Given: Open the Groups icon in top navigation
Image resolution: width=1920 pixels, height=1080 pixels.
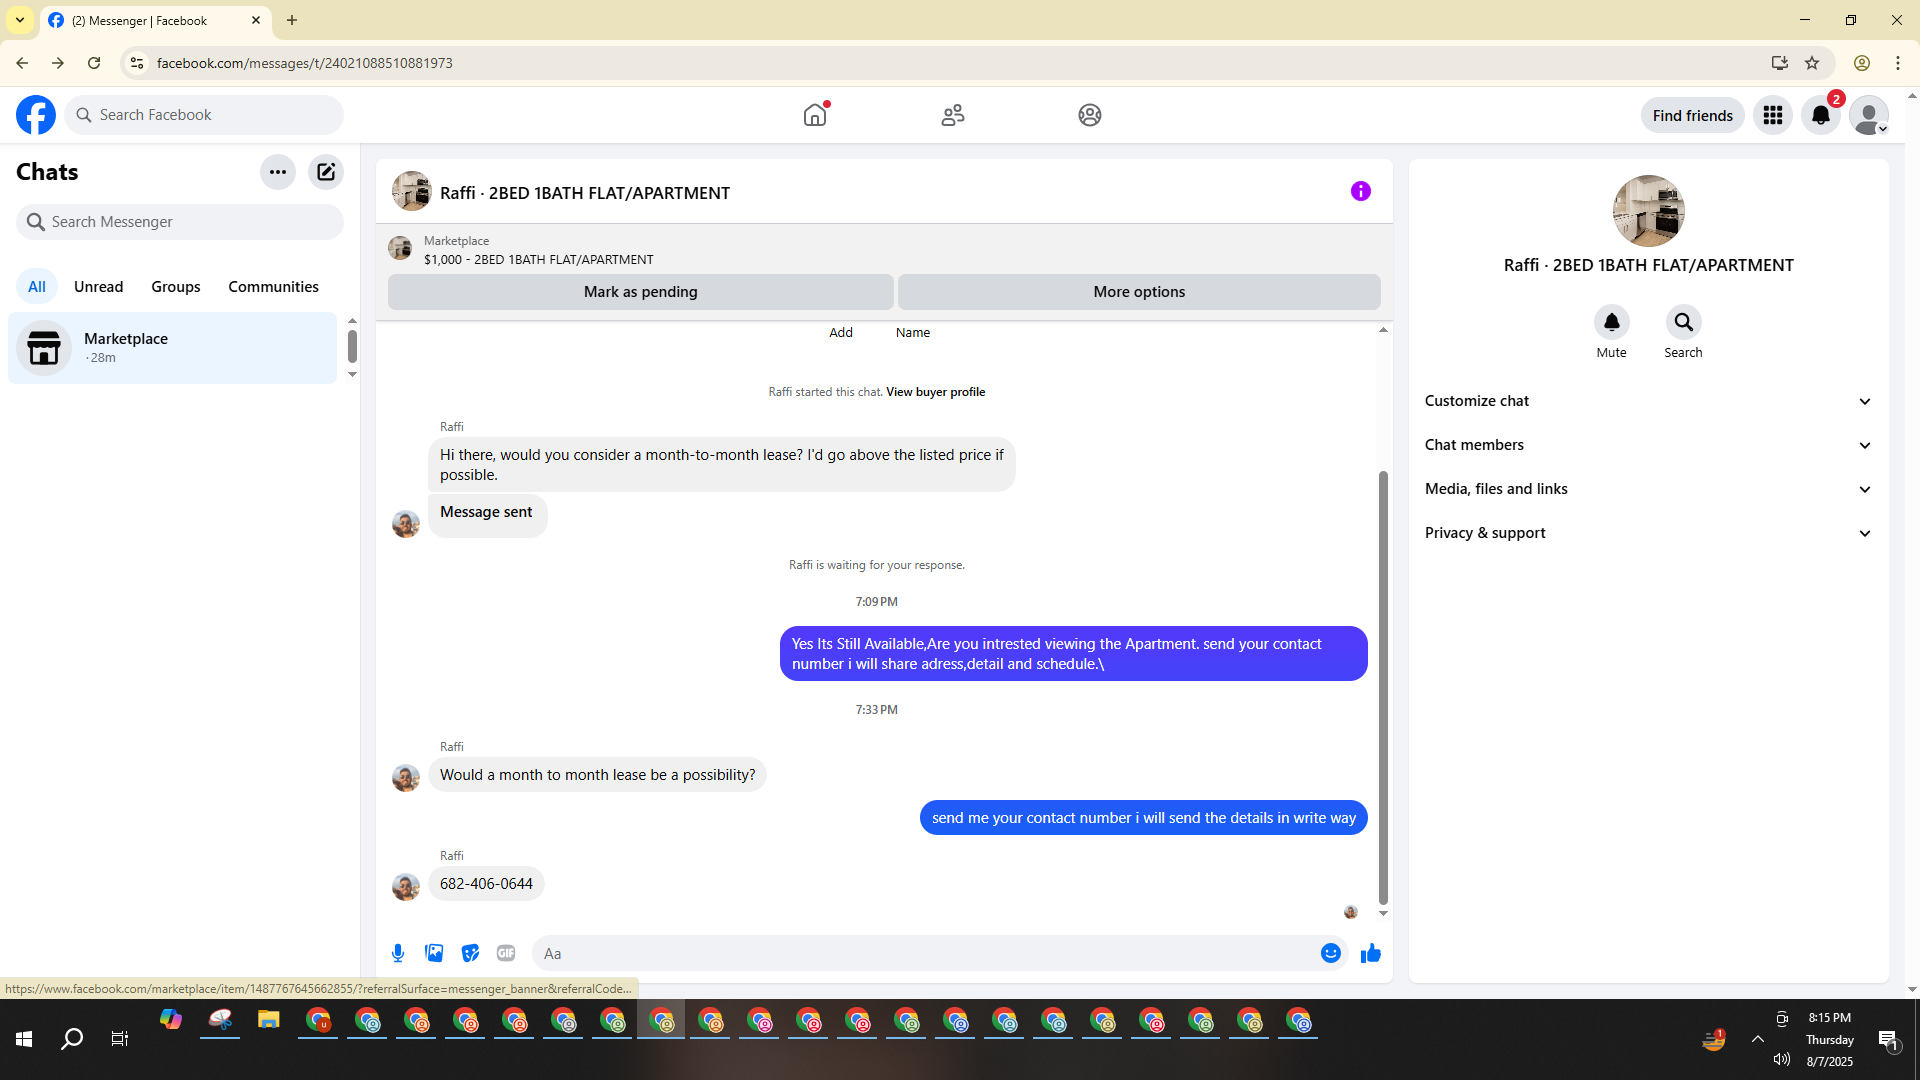Looking at the screenshot, I should click(1090, 115).
